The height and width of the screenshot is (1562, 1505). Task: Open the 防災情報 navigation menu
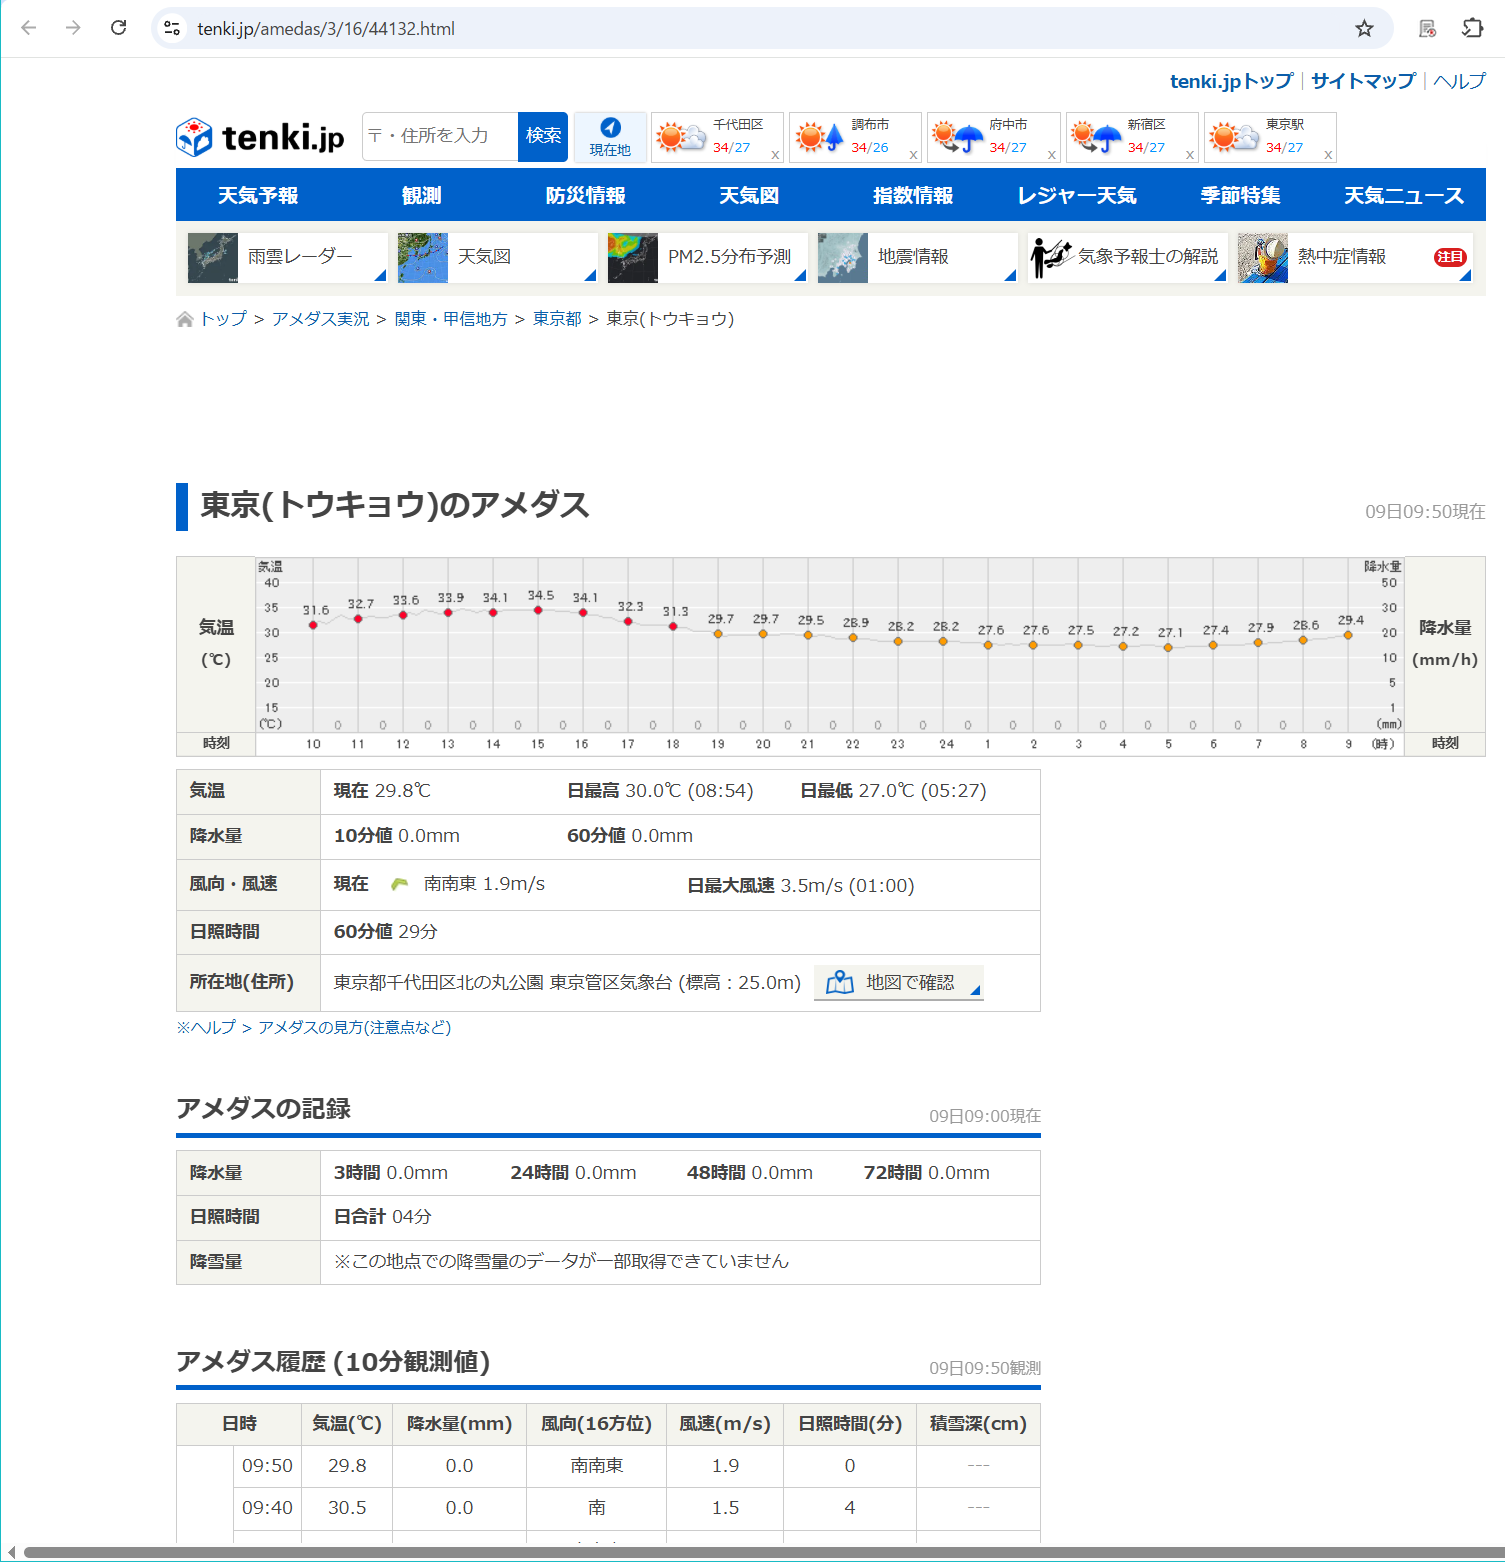click(585, 196)
